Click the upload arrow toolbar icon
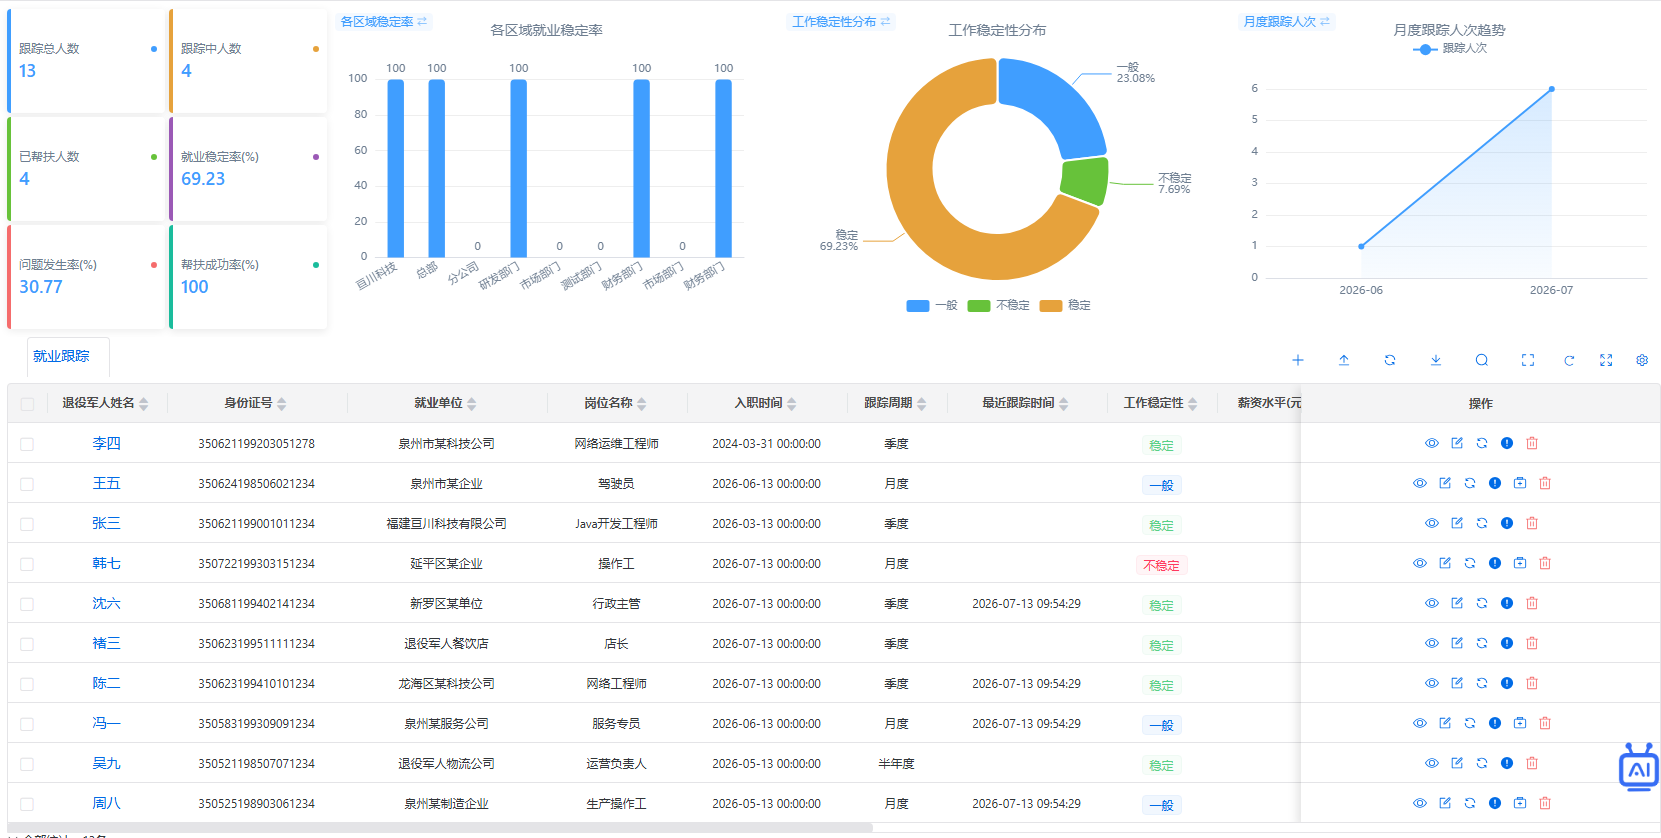The image size is (1661, 838). point(1343,360)
